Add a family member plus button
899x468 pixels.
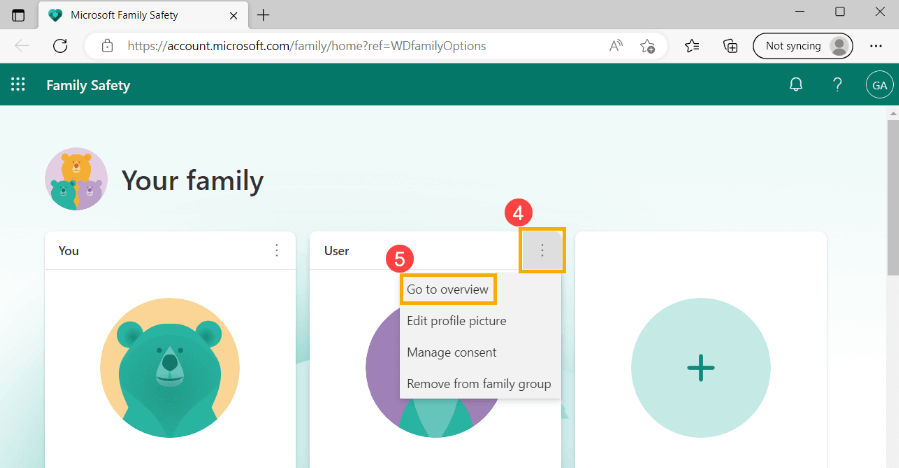tap(701, 368)
